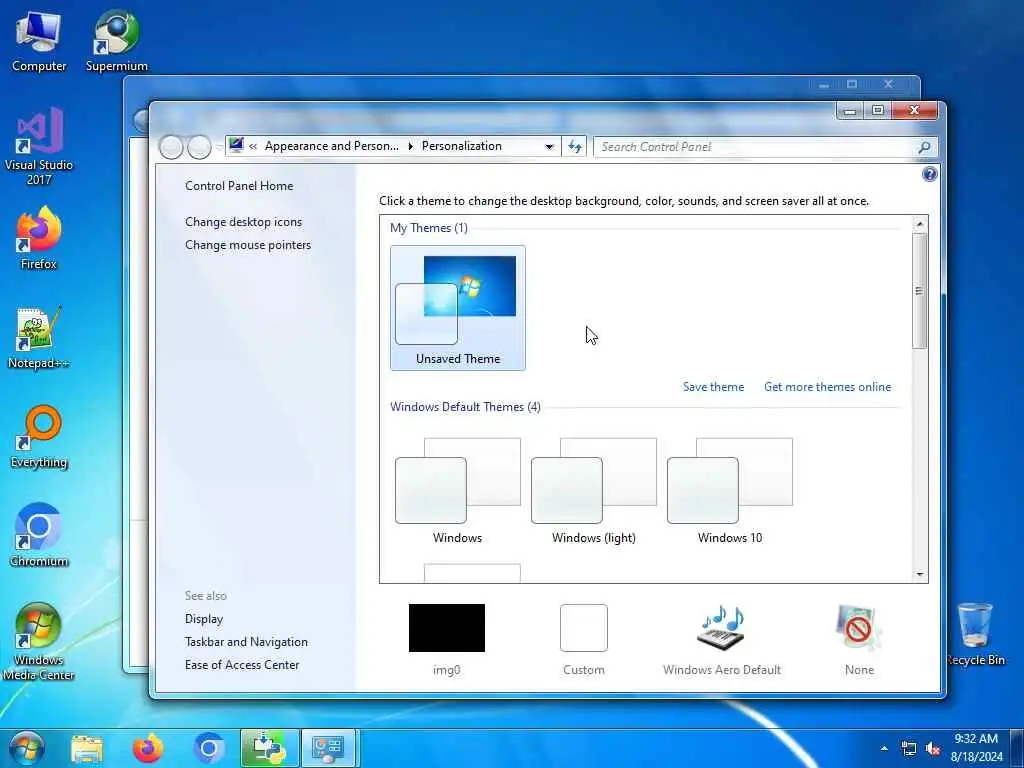
Task: Open Visual Studio 2017 shortcut
Action: click(39, 146)
